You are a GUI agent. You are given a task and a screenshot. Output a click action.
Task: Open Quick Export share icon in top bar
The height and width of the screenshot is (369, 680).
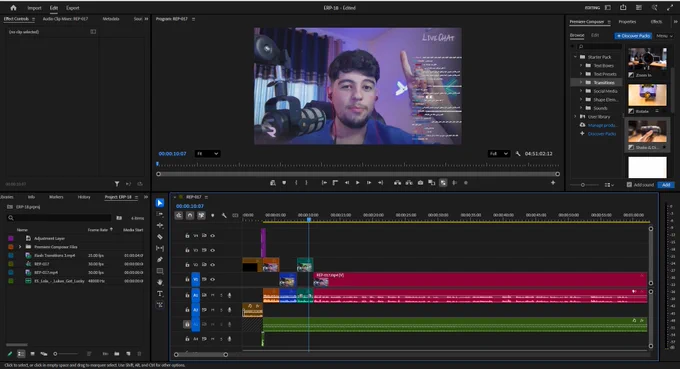coord(623,8)
